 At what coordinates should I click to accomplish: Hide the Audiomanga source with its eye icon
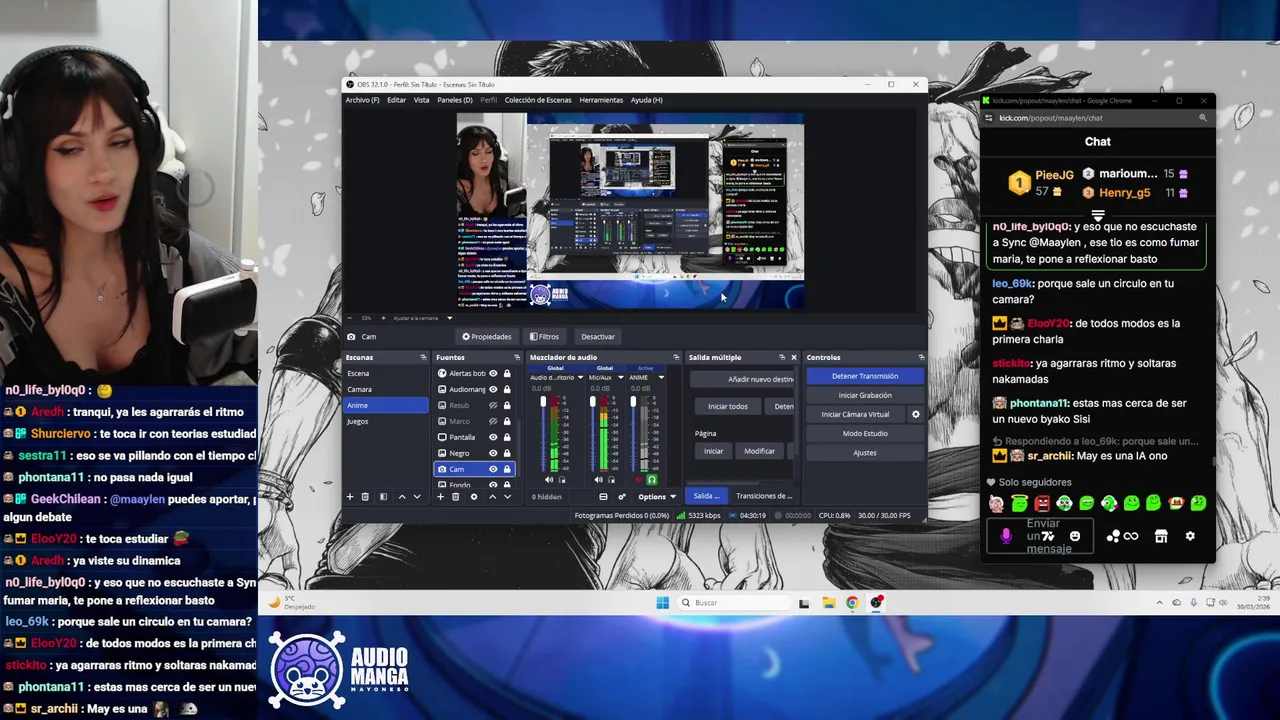(493, 389)
